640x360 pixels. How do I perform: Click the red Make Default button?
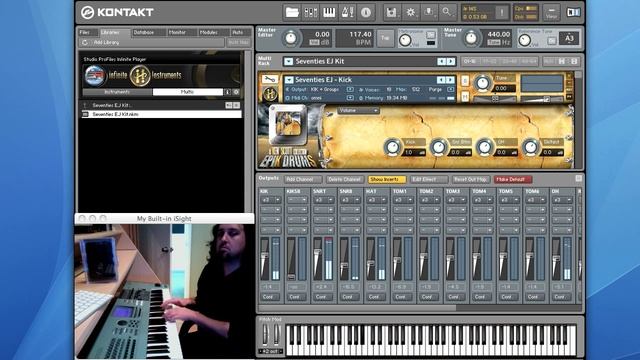point(512,180)
